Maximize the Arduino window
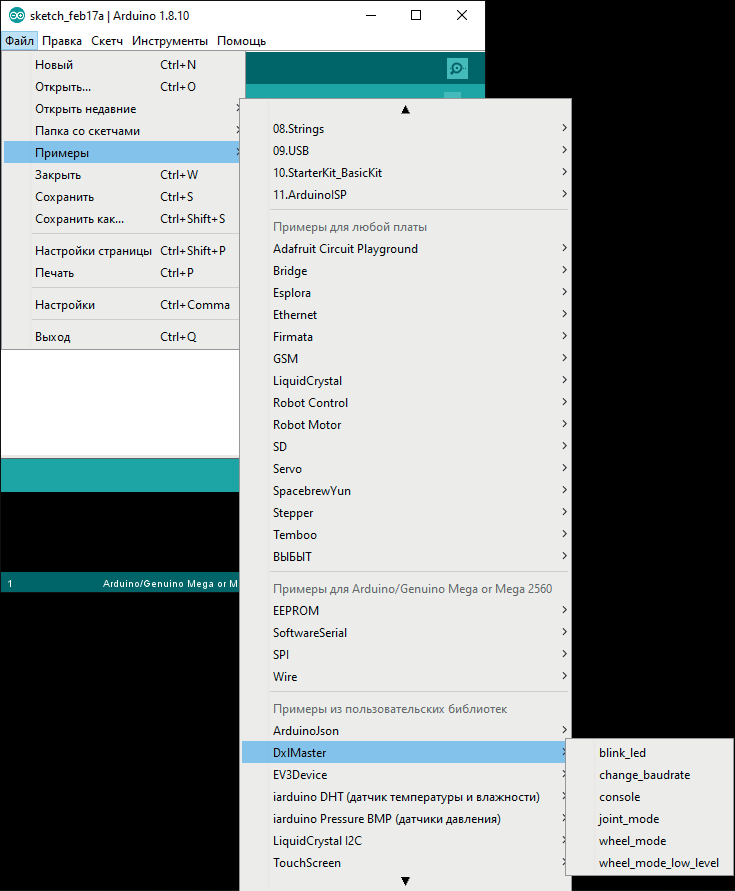The image size is (735, 891). coord(416,16)
